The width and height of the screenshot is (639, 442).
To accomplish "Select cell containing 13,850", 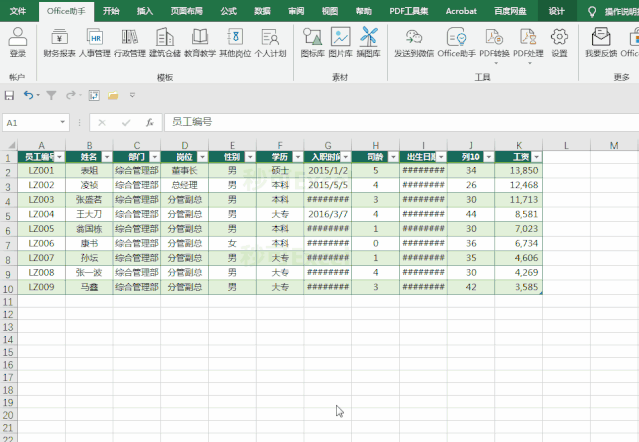I will (x=519, y=170).
